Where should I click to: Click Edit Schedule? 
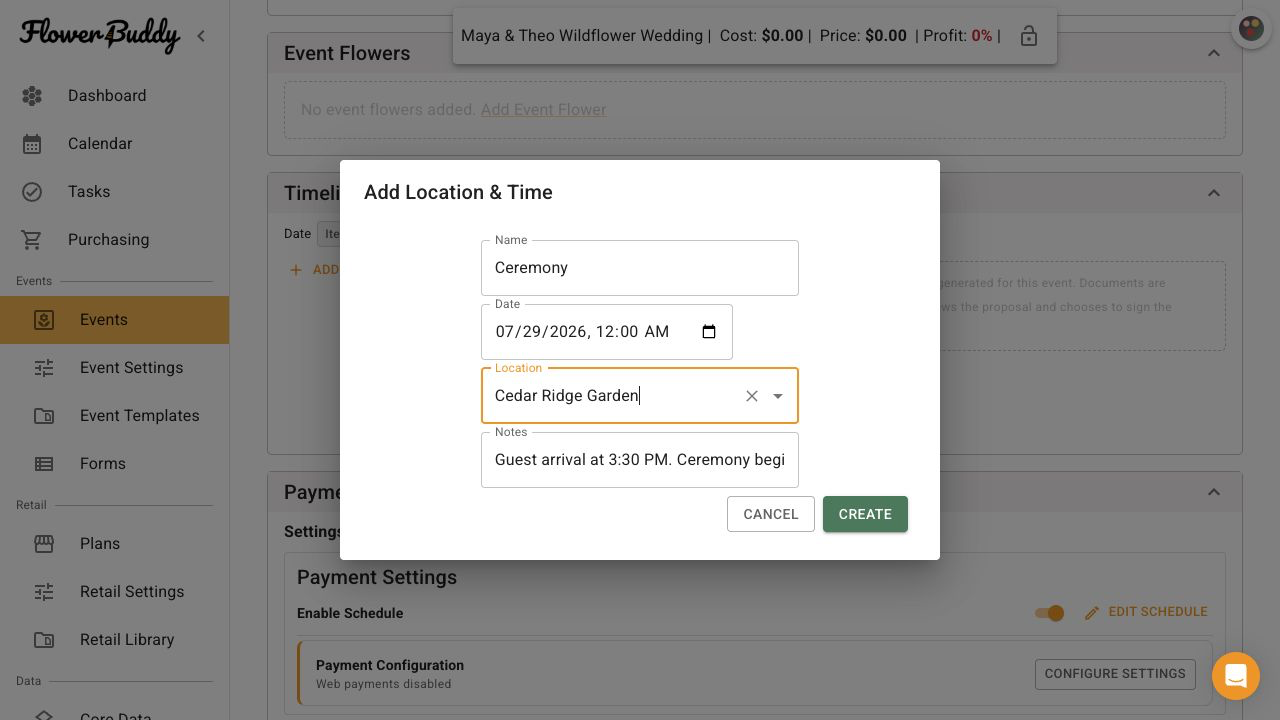pos(1146,612)
